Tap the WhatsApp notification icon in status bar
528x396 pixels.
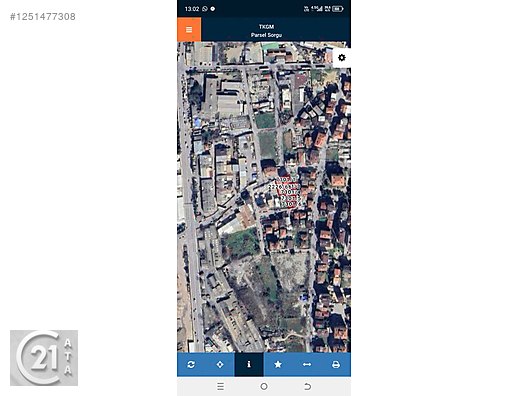point(205,9)
